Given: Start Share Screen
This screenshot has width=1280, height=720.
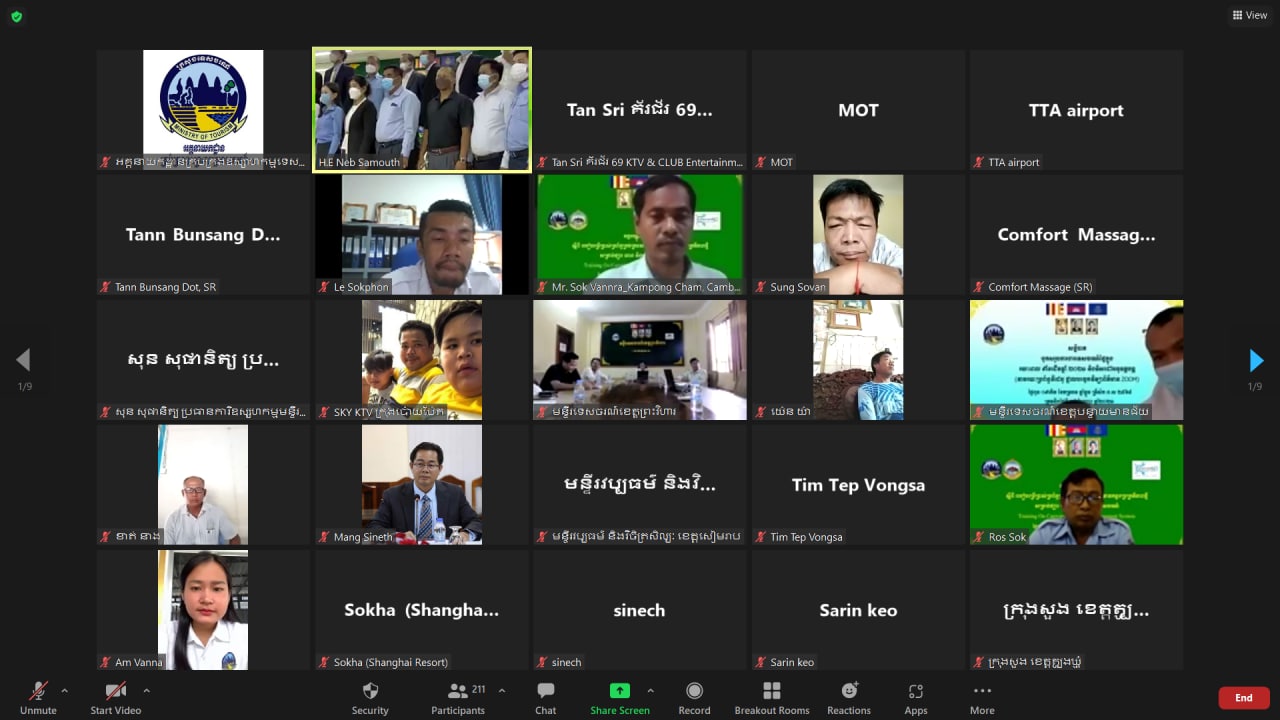Looking at the screenshot, I should pyautogui.click(x=619, y=691).
